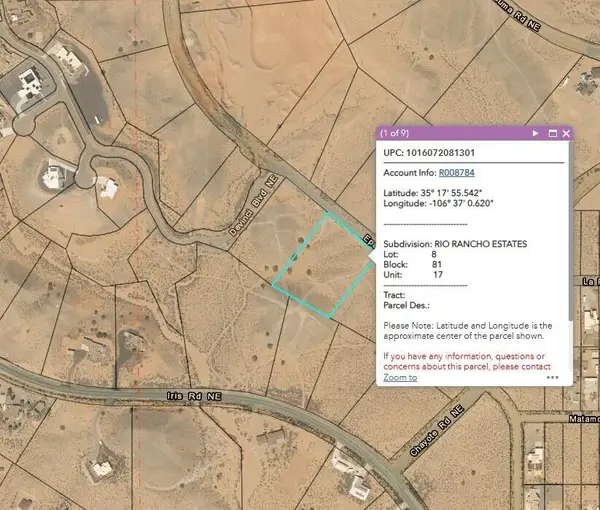Click the Iris Rd NE map label
600x510 pixels.
194,396
